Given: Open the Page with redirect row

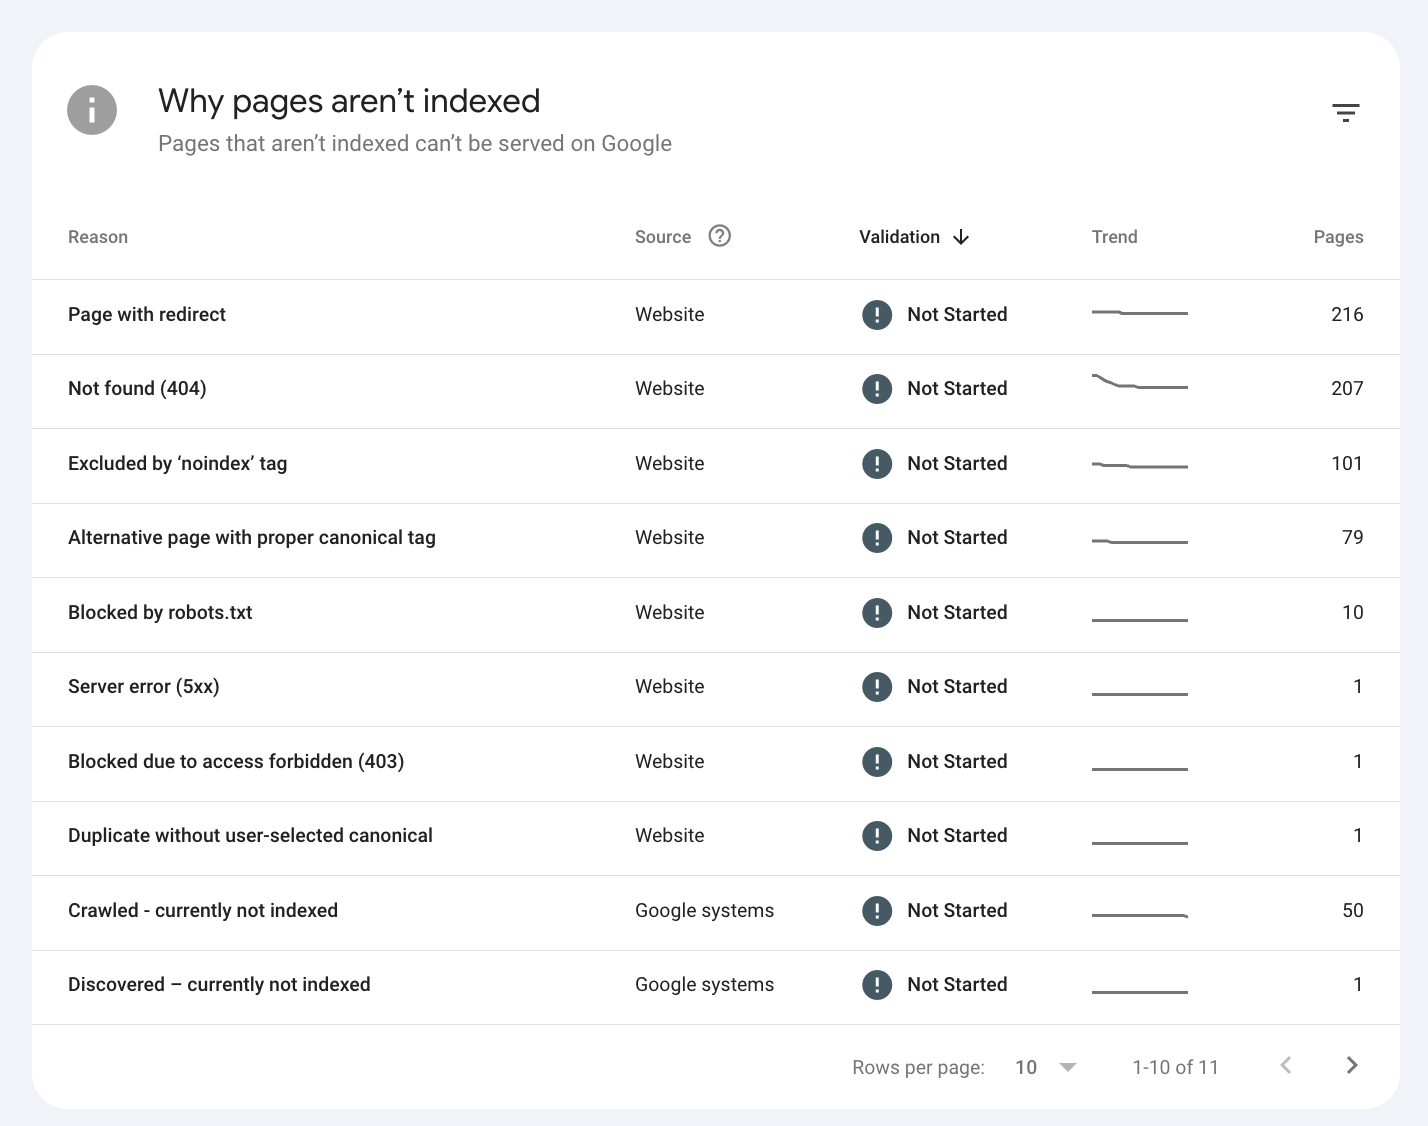Looking at the screenshot, I should point(716,317).
